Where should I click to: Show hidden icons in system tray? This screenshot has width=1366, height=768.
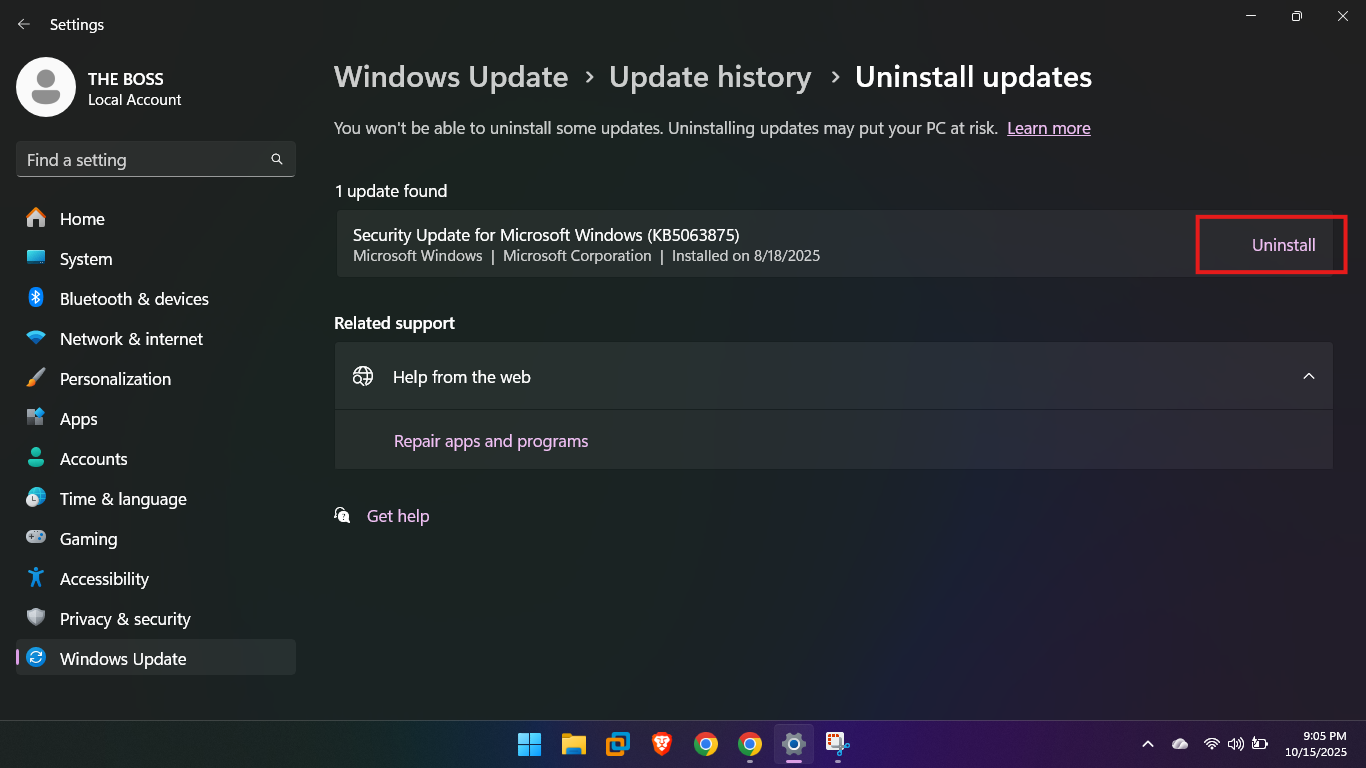[1148, 744]
